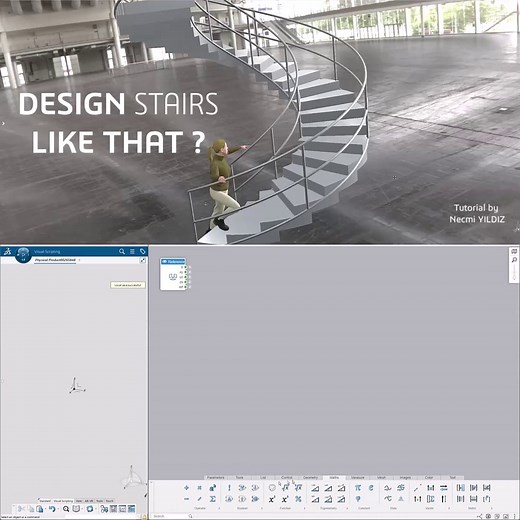Click the bottom output port of Reference node
The width and height of the screenshot is (520, 520).
pos(186,287)
